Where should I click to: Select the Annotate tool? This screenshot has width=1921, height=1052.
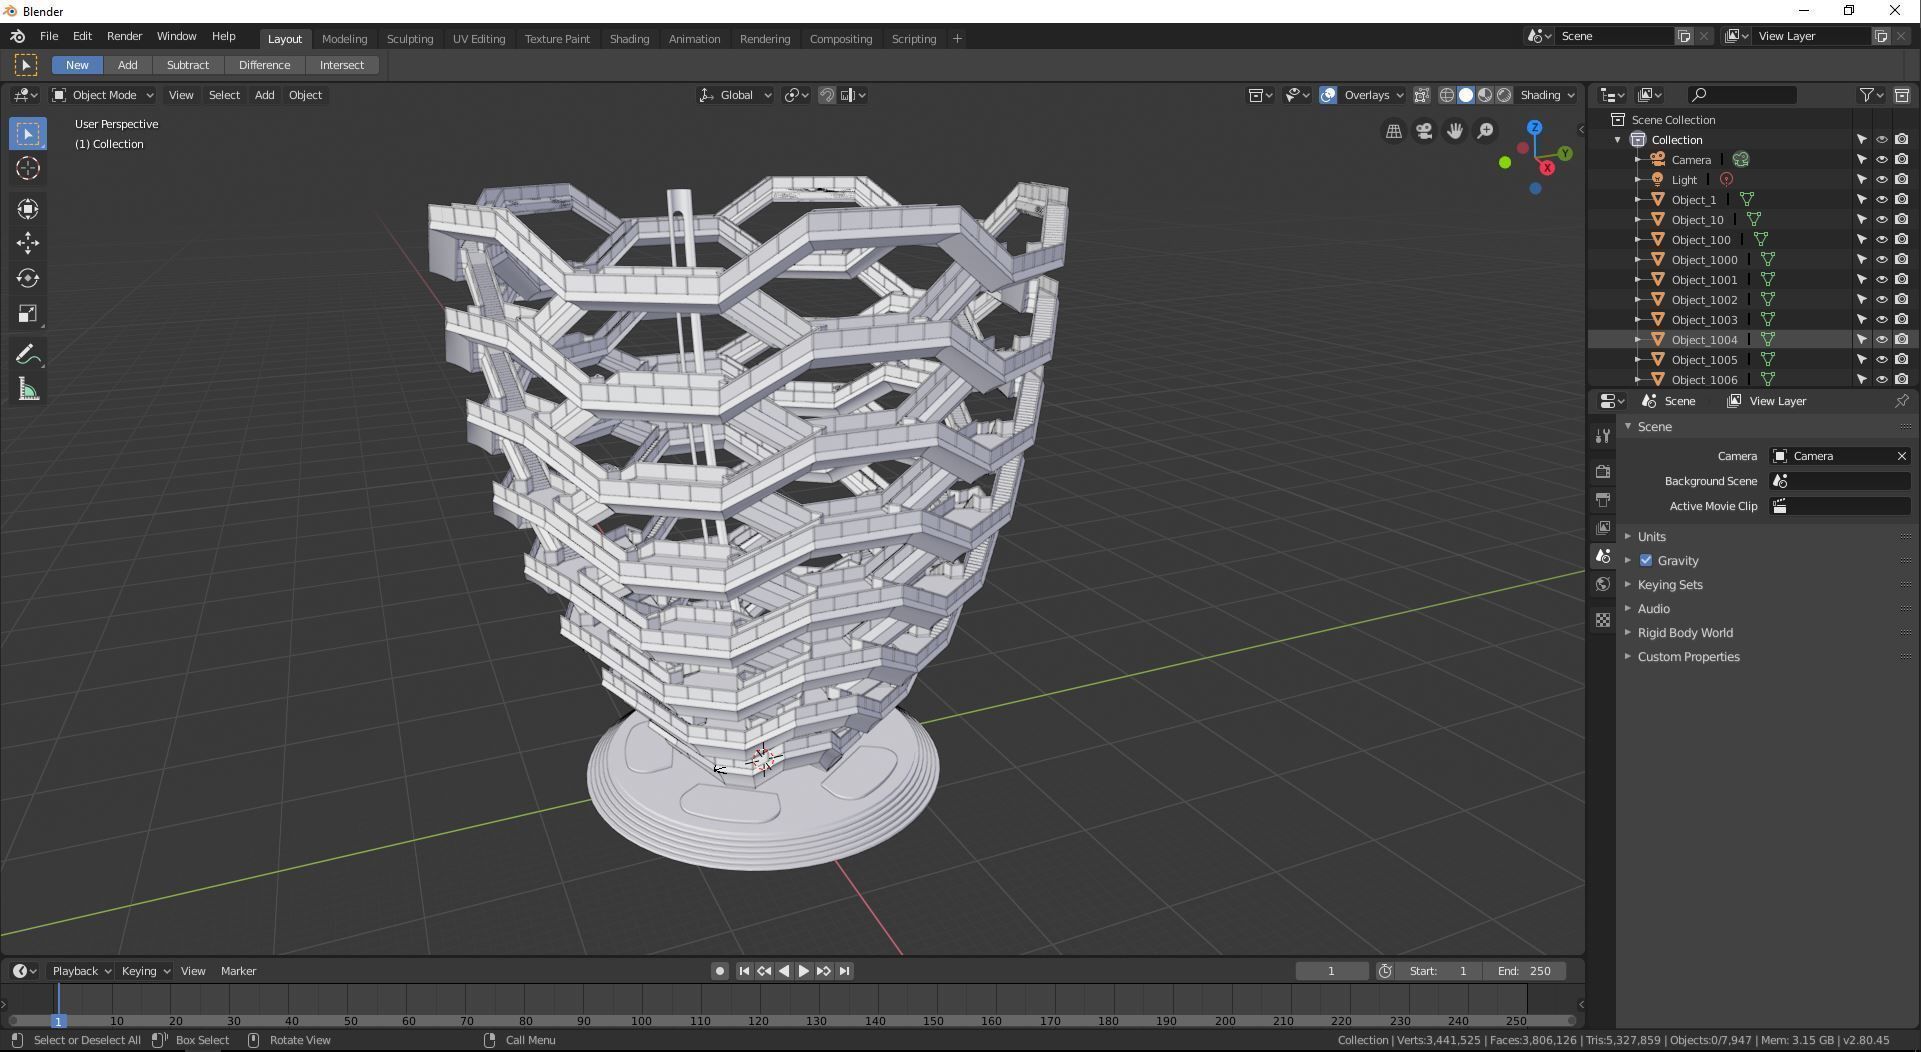[x=28, y=355]
